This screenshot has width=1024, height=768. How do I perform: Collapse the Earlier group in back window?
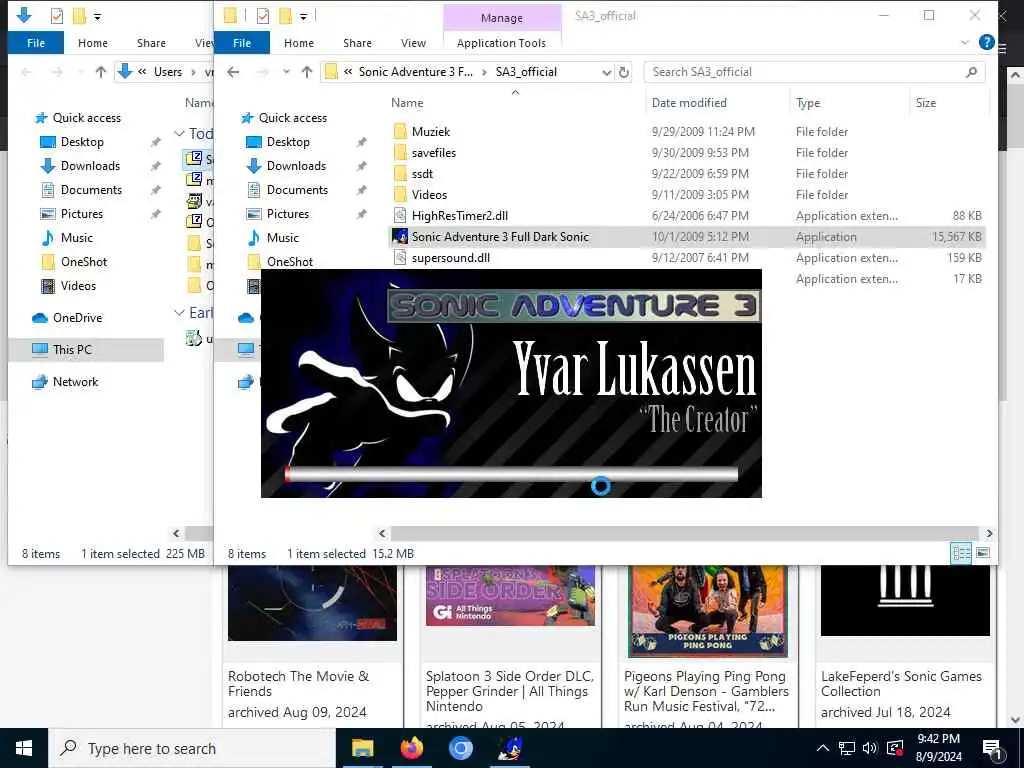point(179,313)
